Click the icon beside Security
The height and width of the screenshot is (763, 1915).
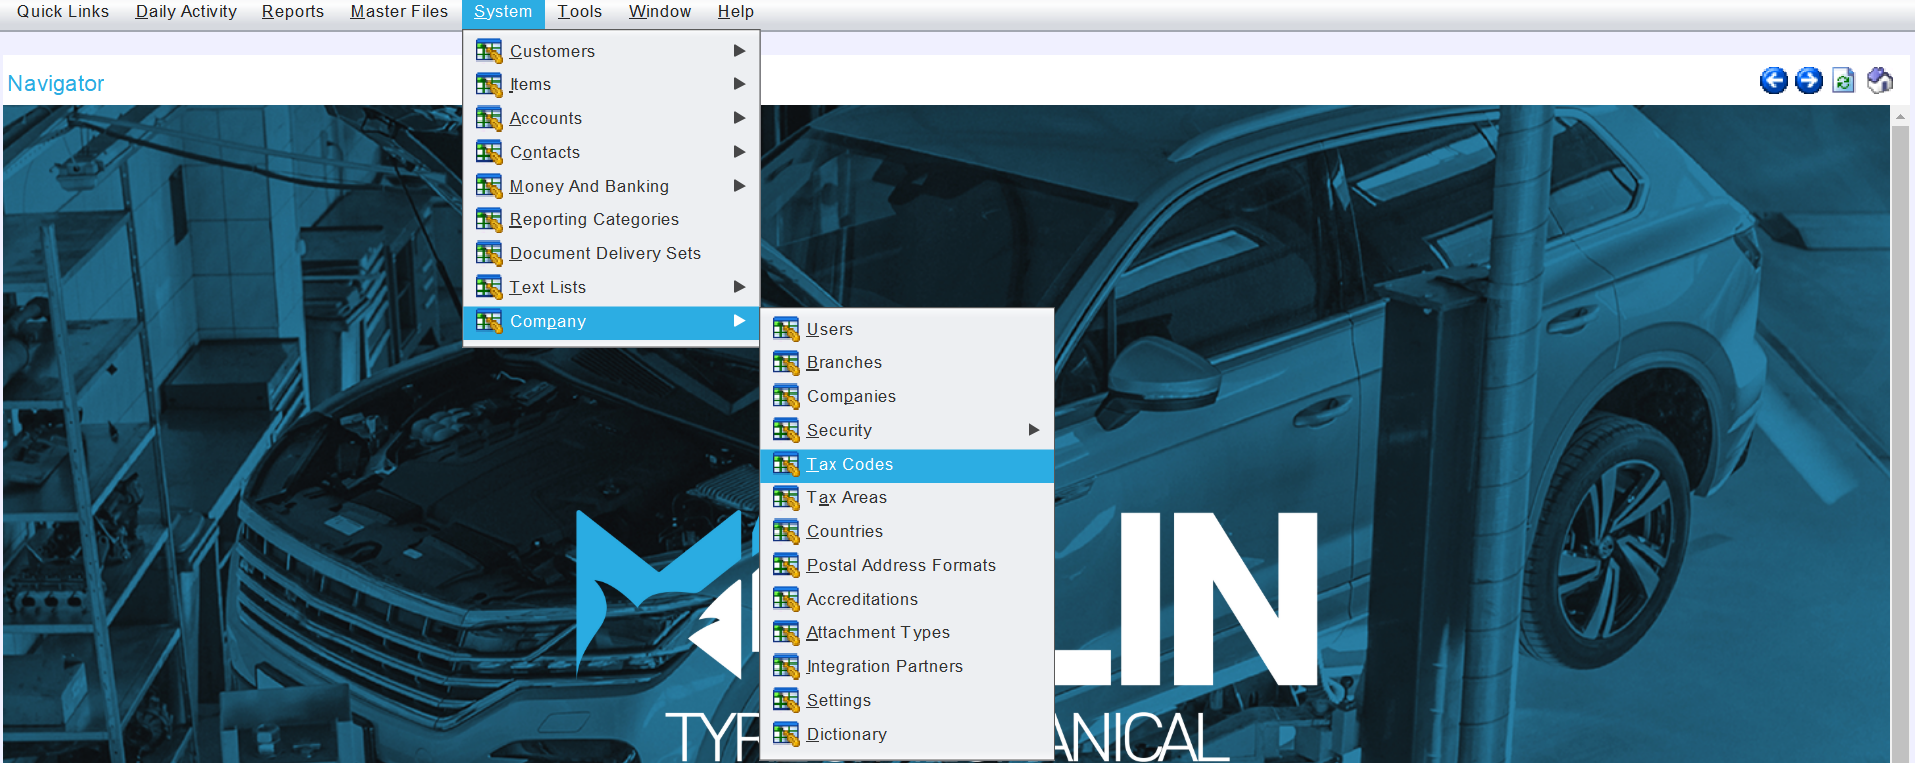786,430
